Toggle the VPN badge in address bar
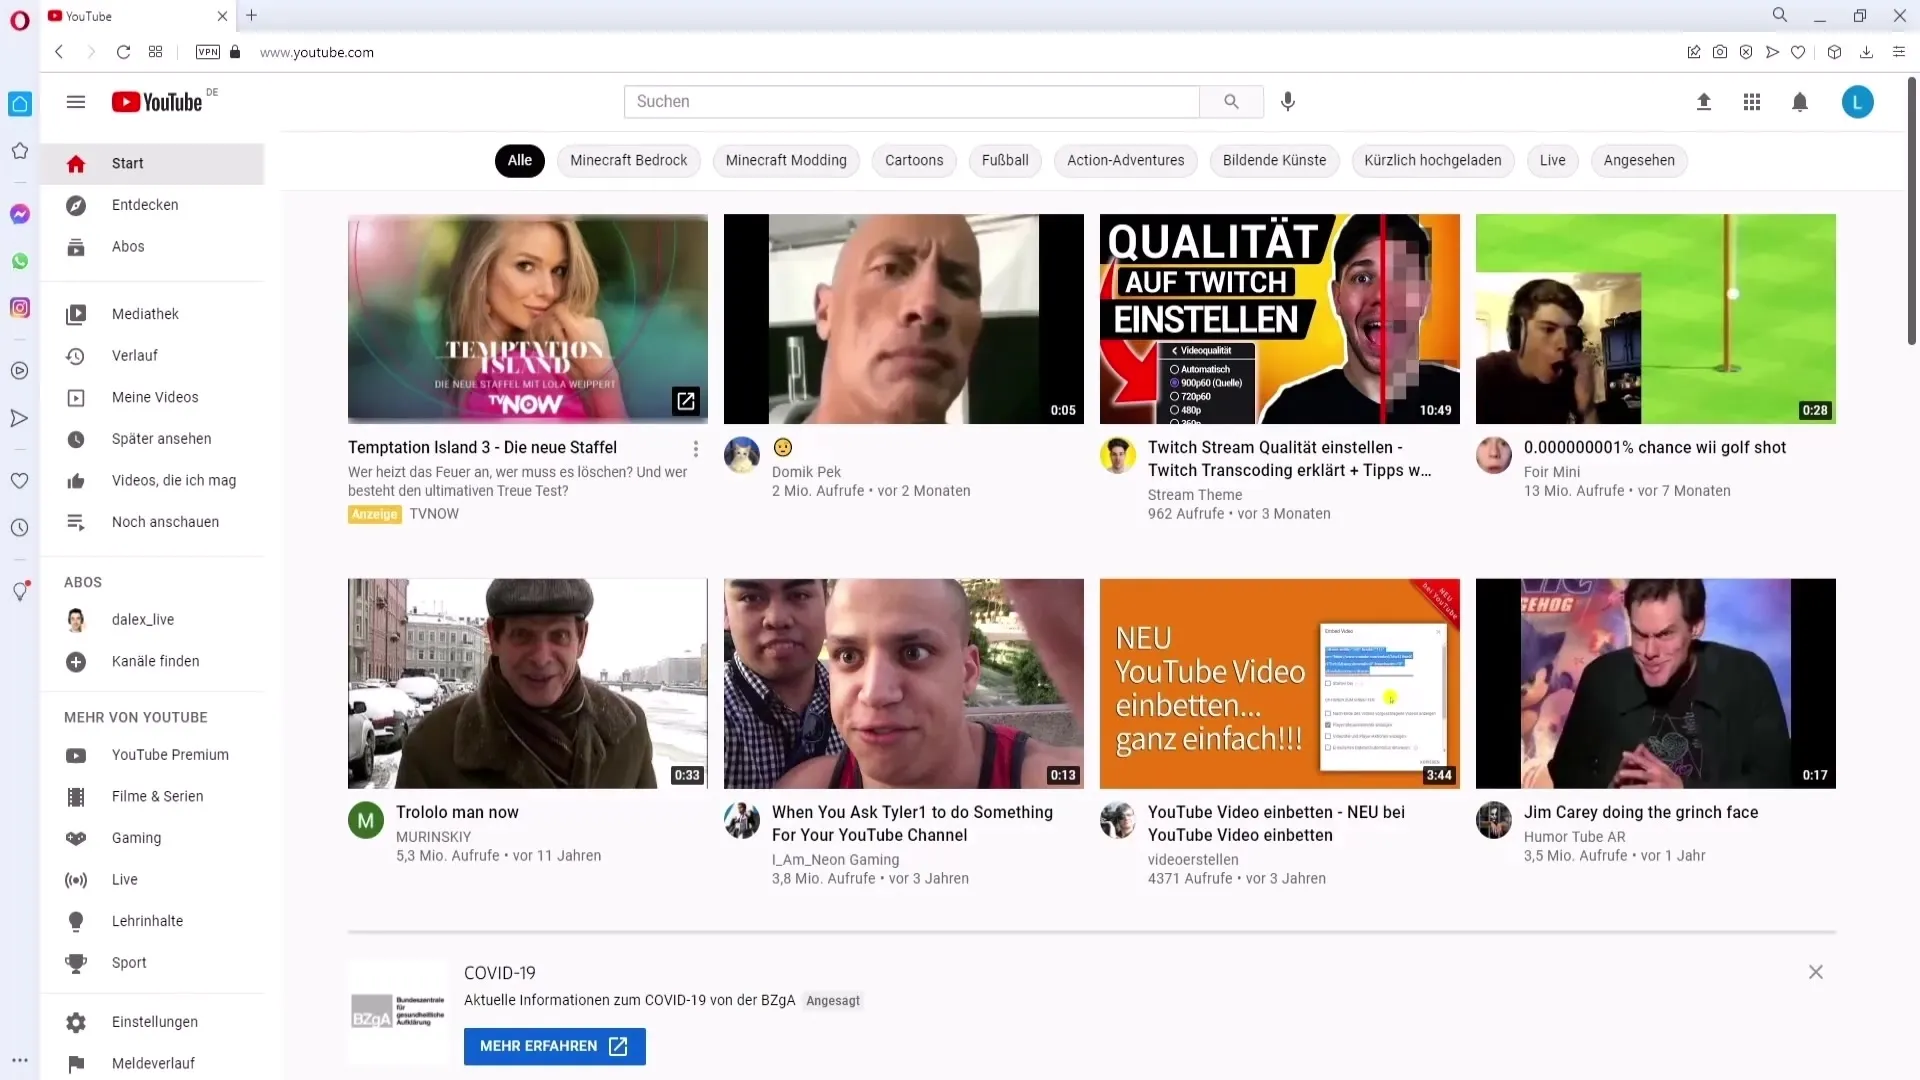 [x=208, y=52]
